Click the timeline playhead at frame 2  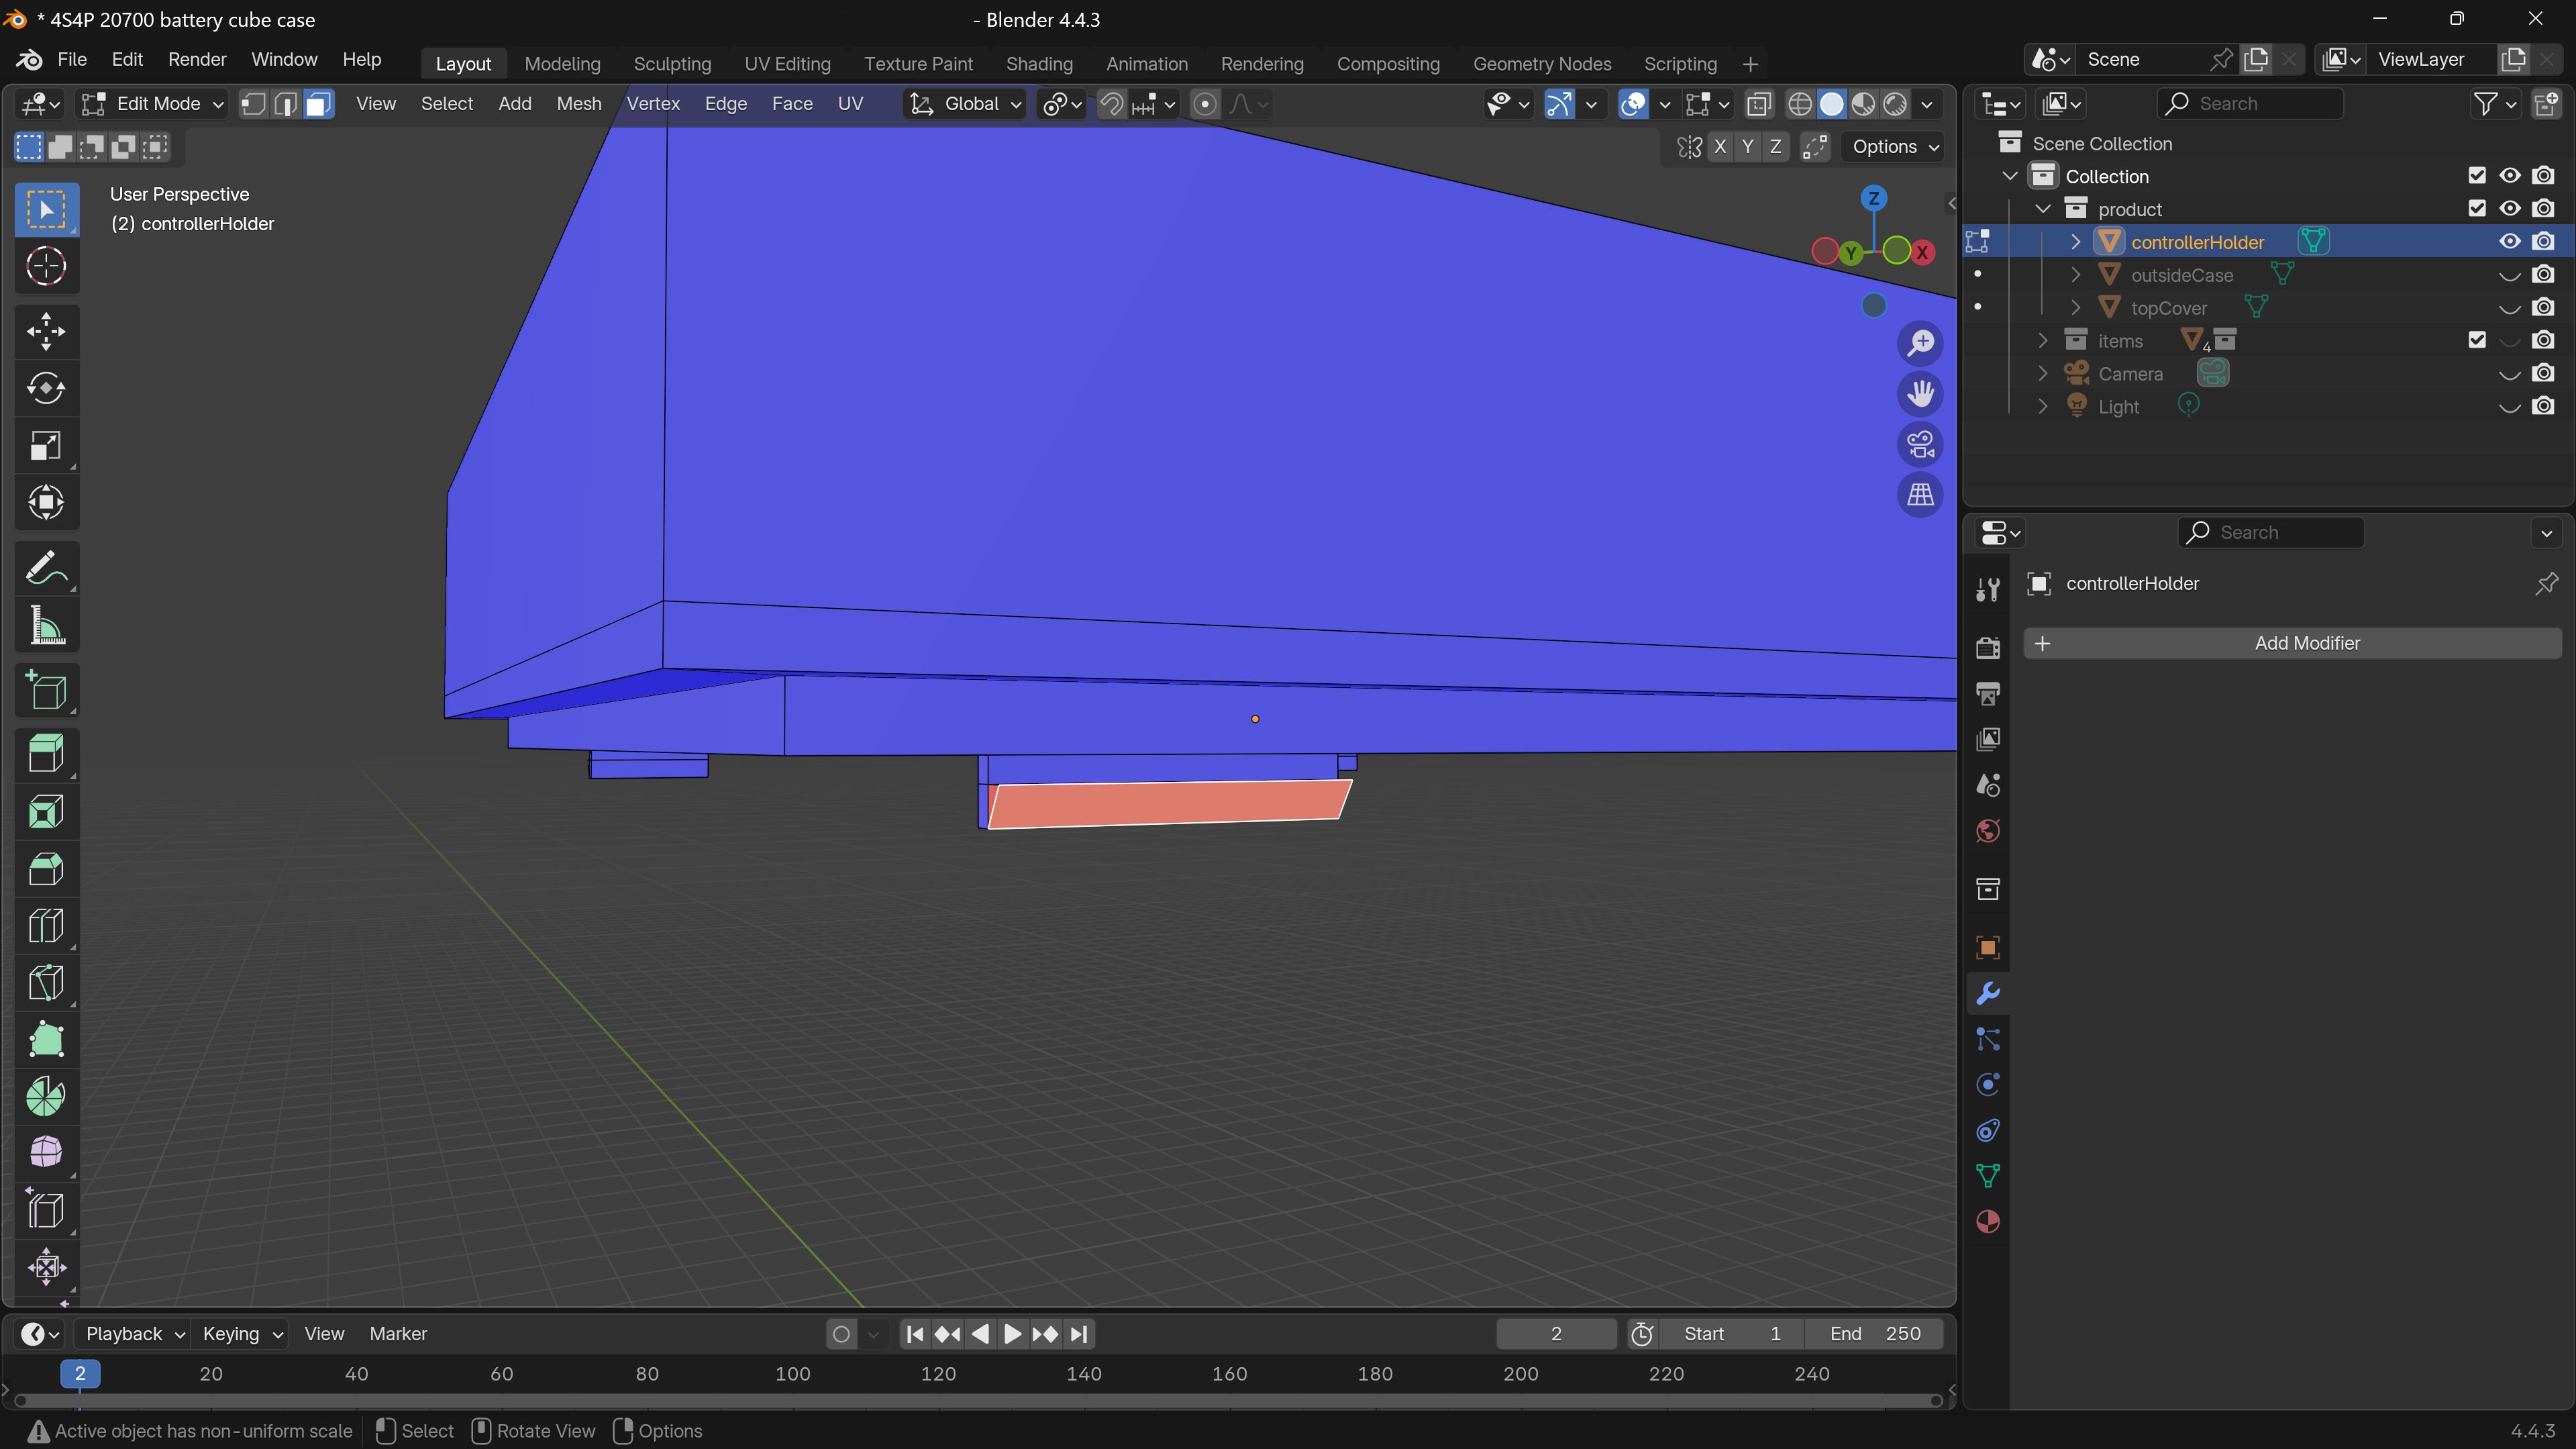pyautogui.click(x=80, y=1373)
